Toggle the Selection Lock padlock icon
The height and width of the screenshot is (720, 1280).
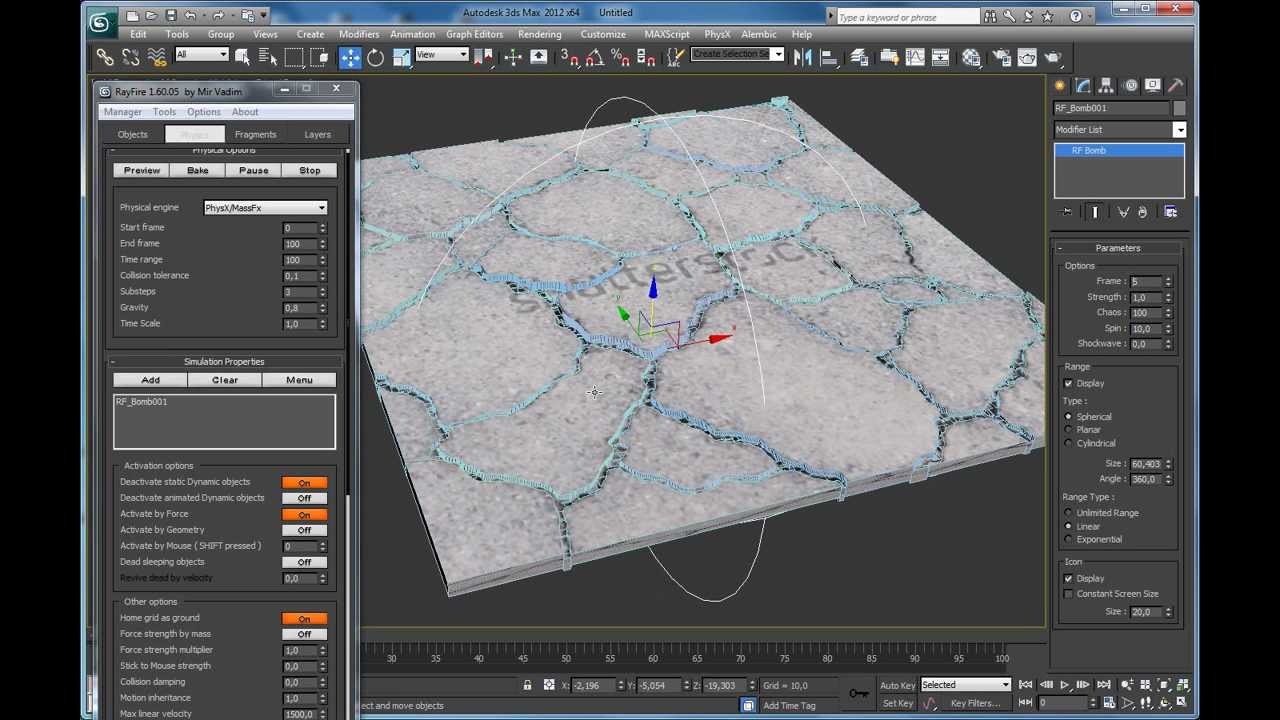[x=527, y=685]
